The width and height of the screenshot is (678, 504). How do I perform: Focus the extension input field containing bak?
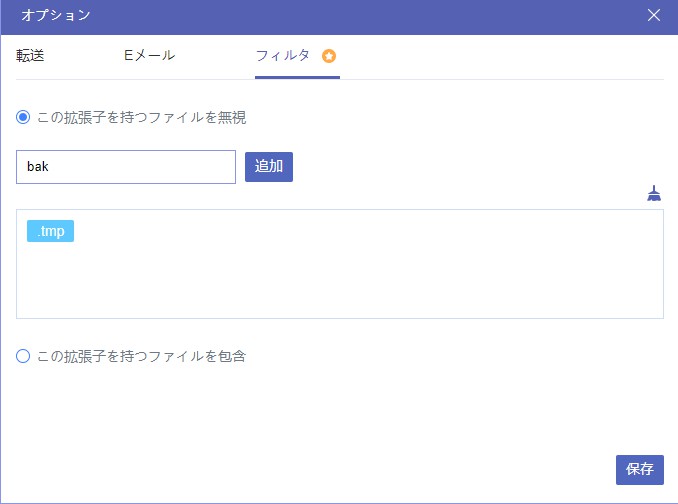click(126, 167)
